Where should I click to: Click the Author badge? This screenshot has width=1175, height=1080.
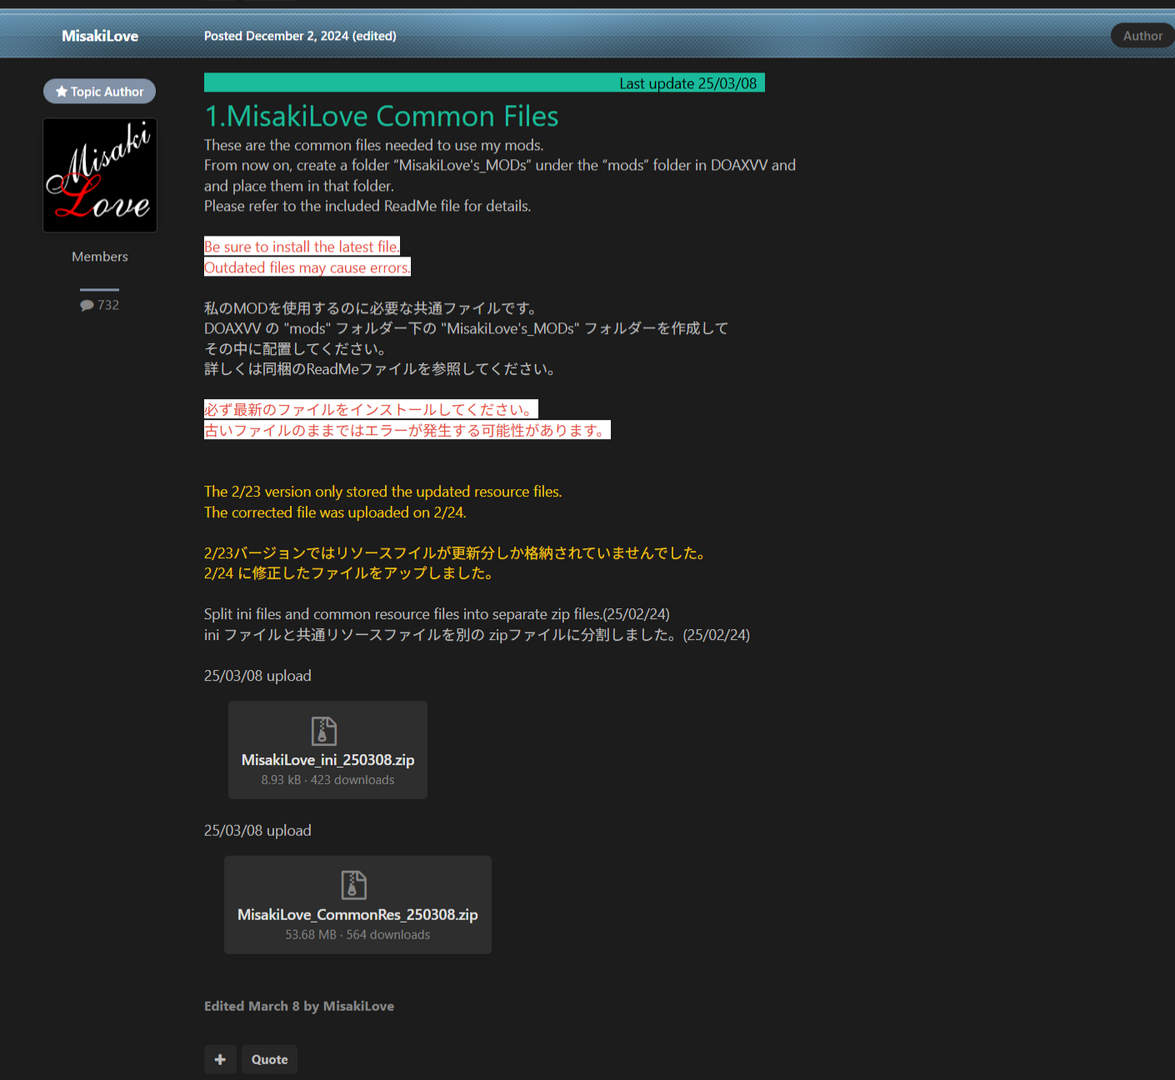point(1142,36)
